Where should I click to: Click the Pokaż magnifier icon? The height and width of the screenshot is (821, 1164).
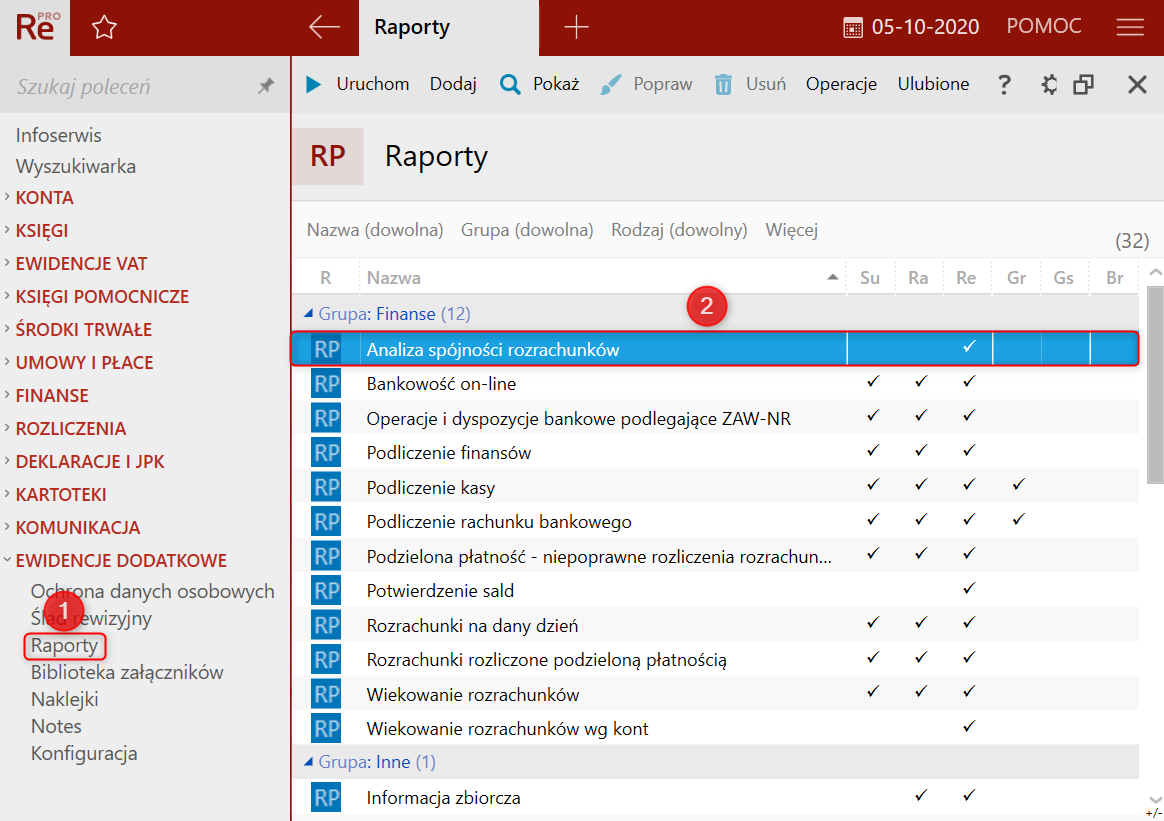pos(510,85)
